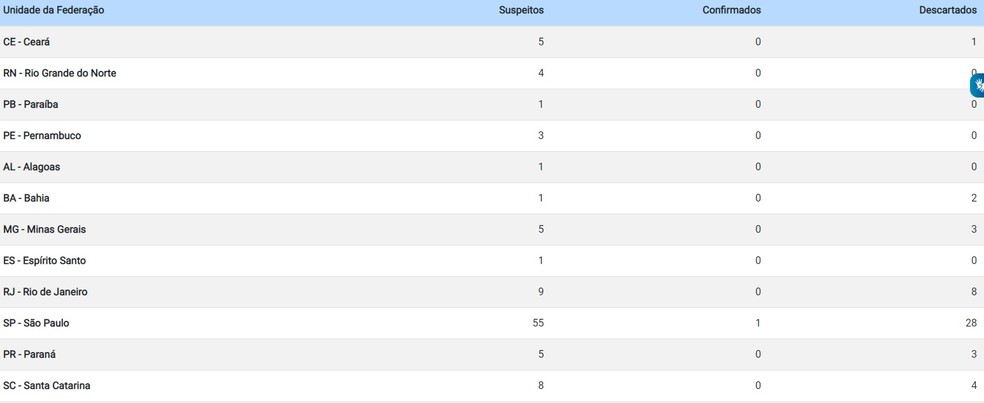Click the Confirmados column header
The height and width of the screenshot is (403, 984).
[x=731, y=10]
